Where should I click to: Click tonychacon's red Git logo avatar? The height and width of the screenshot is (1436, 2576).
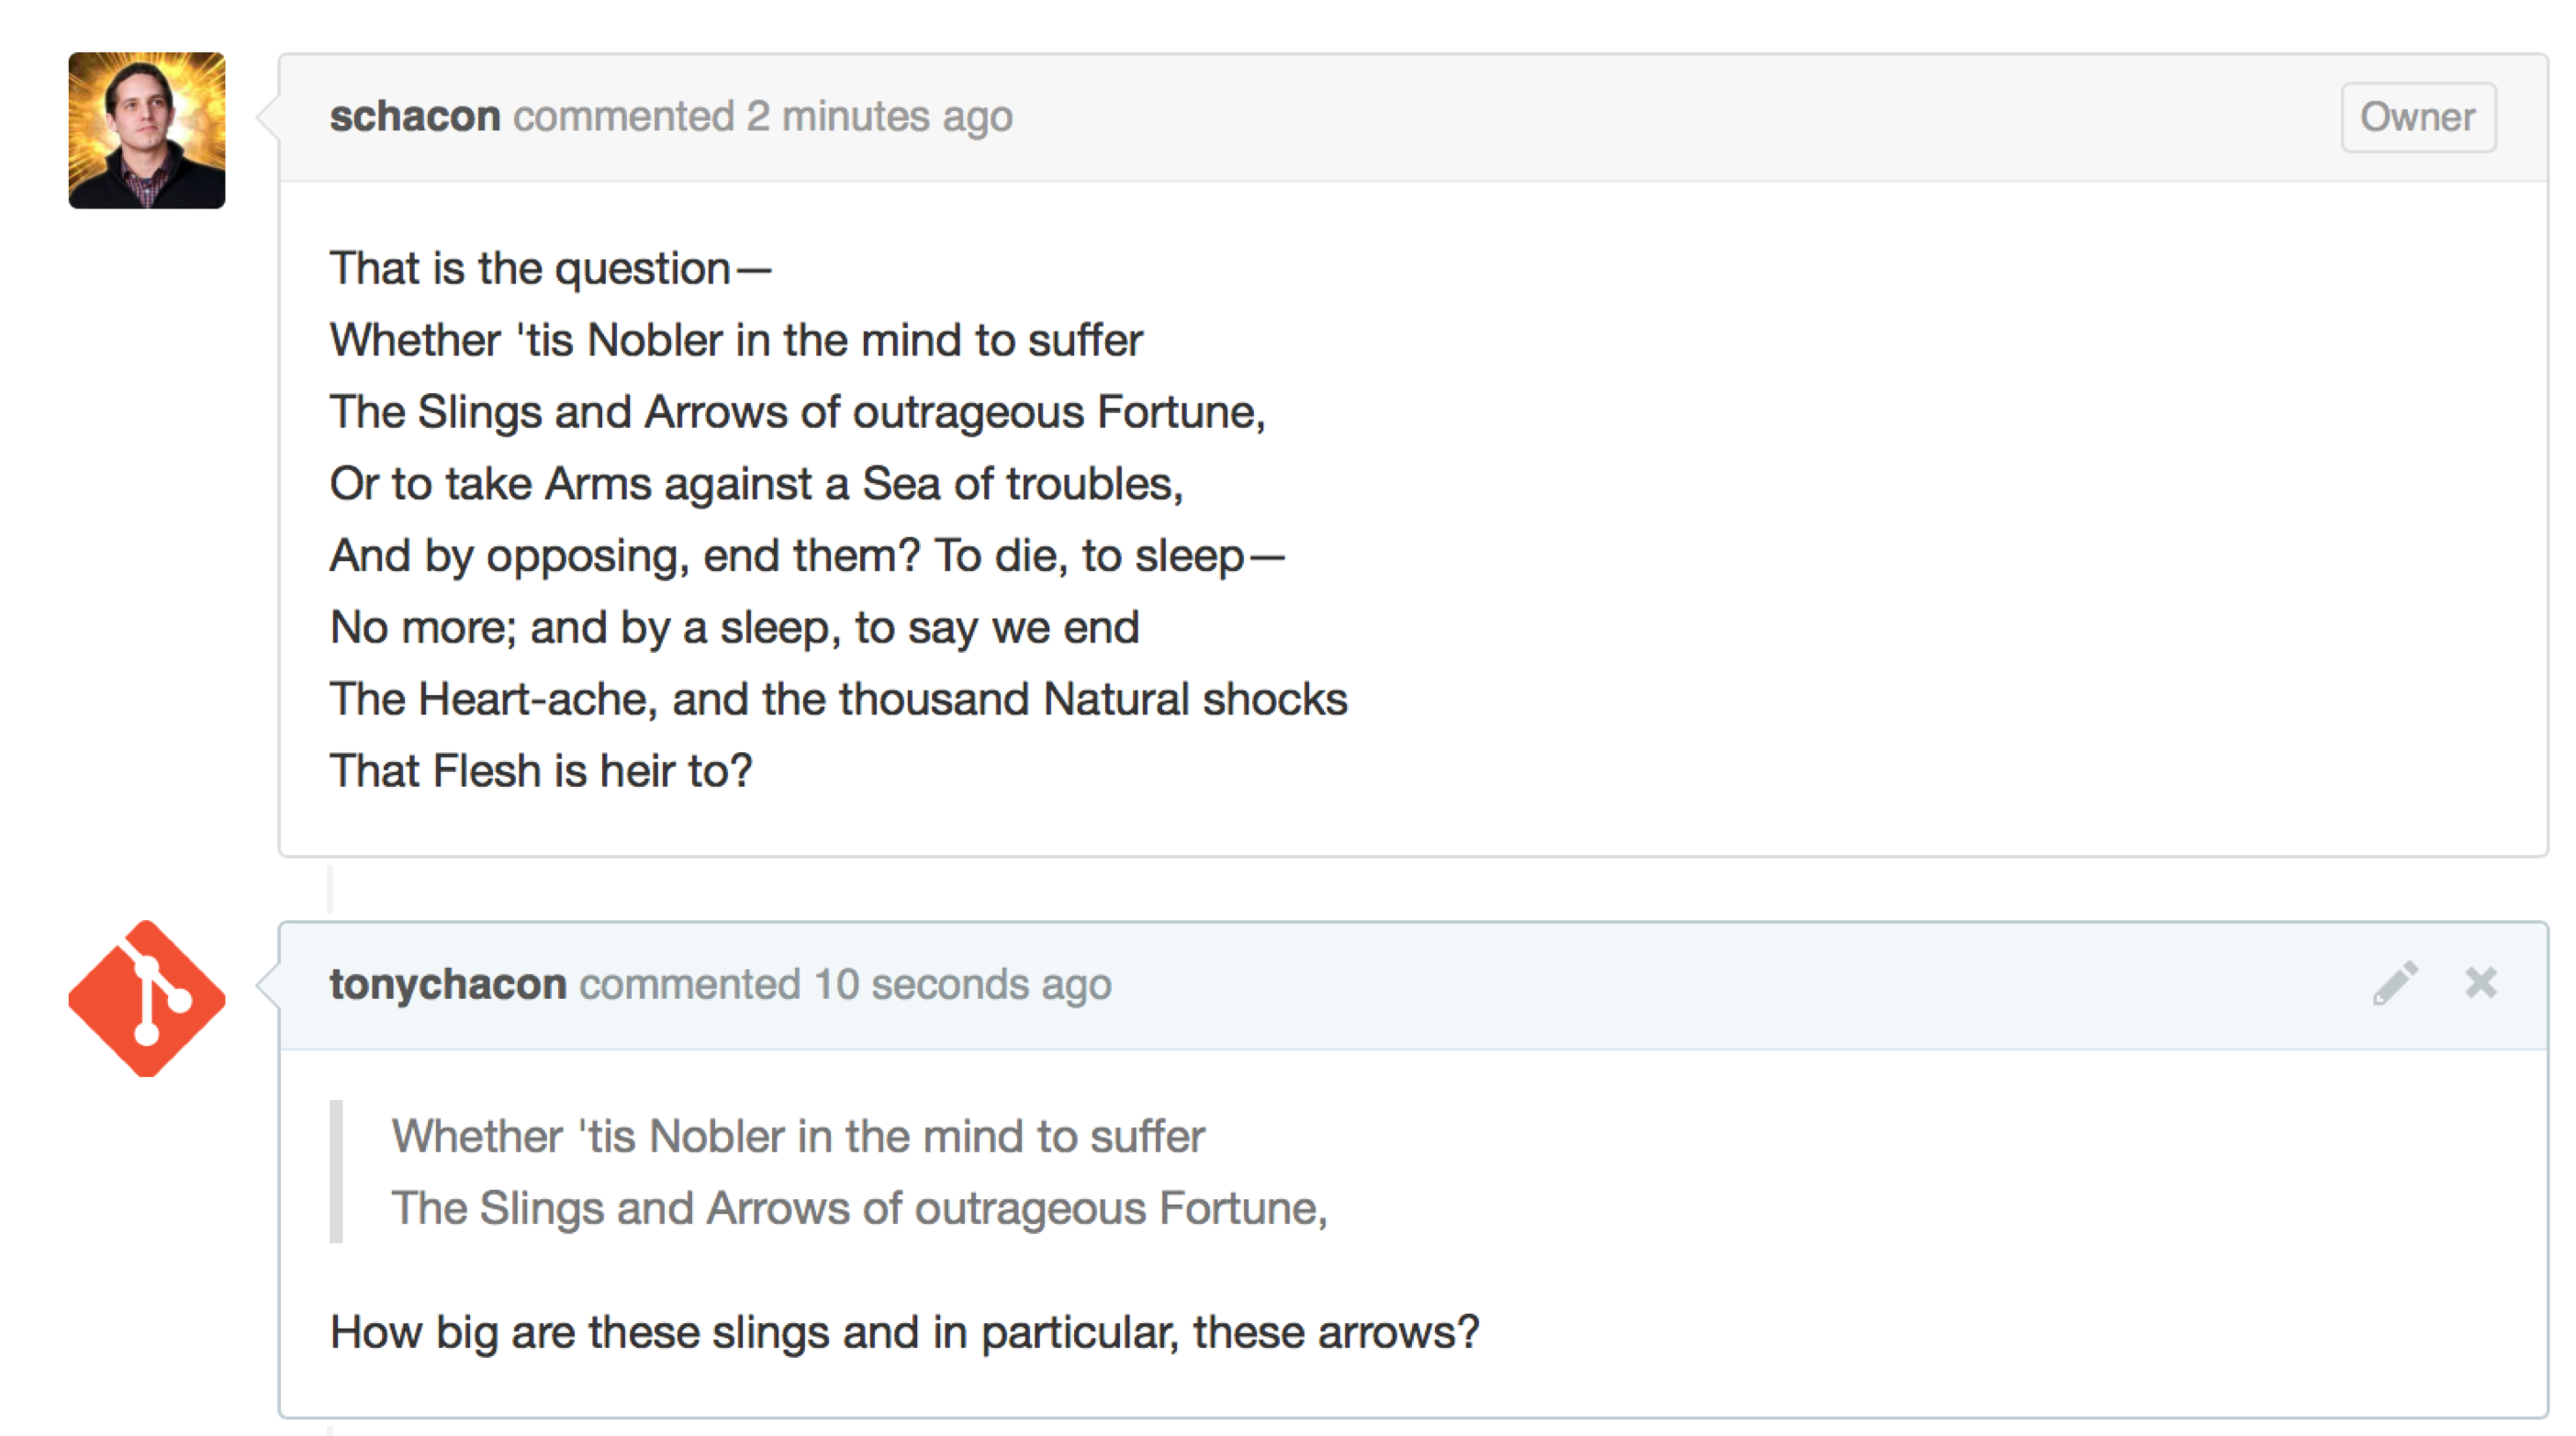click(147, 999)
